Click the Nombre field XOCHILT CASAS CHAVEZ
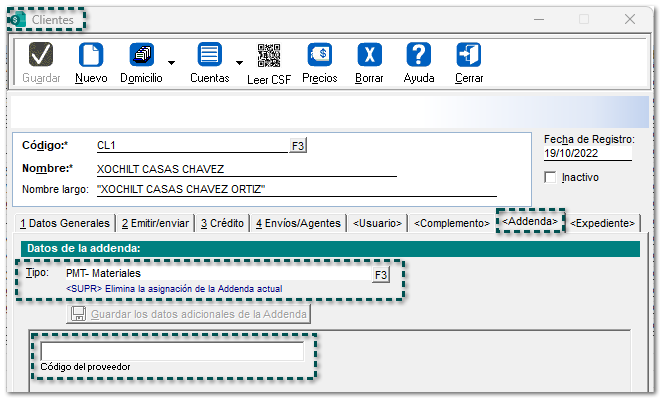Image resolution: width=663 pixels, height=401 pixels. tap(247, 169)
